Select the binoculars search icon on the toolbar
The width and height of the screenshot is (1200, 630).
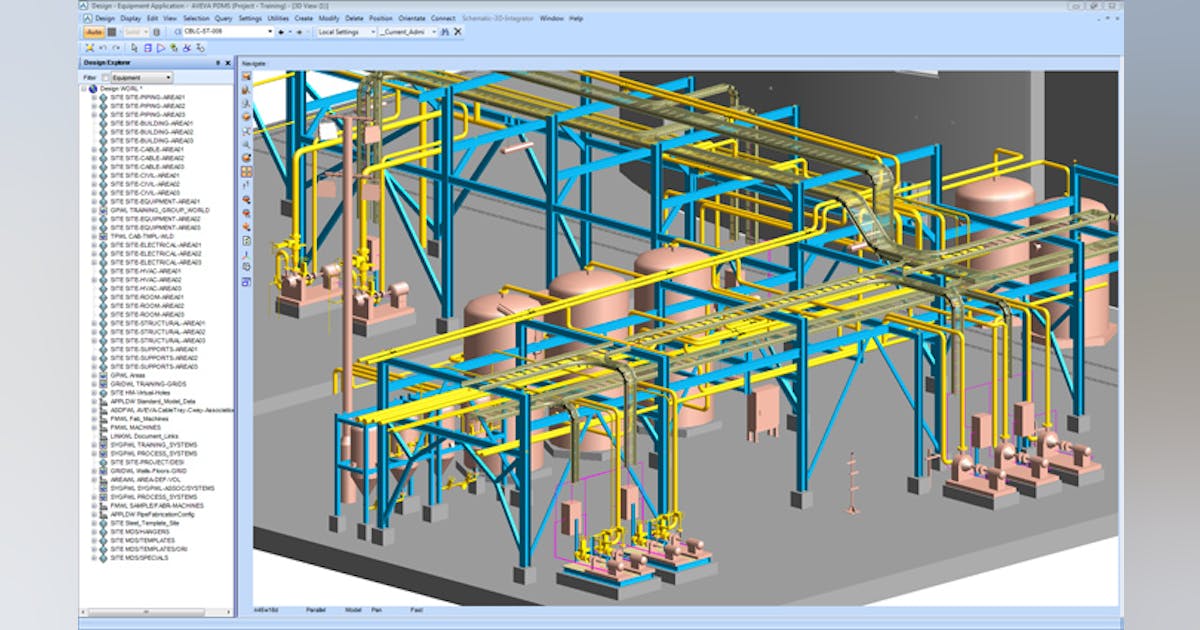(x=443, y=32)
